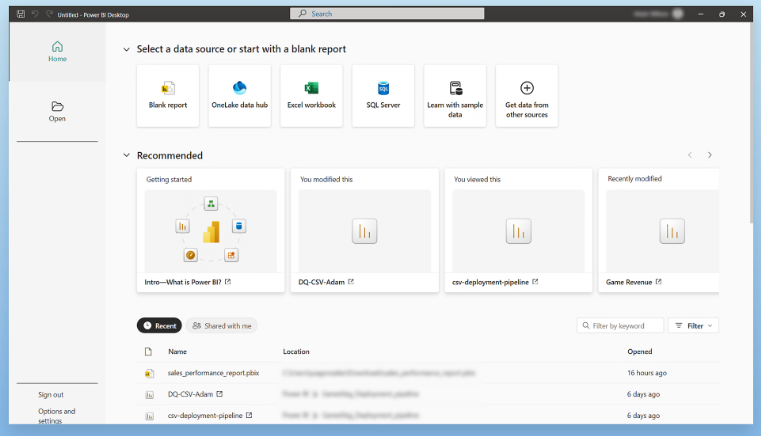
Task: Sort by the Name column header
Action: pyautogui.click(x=177, y=352)
